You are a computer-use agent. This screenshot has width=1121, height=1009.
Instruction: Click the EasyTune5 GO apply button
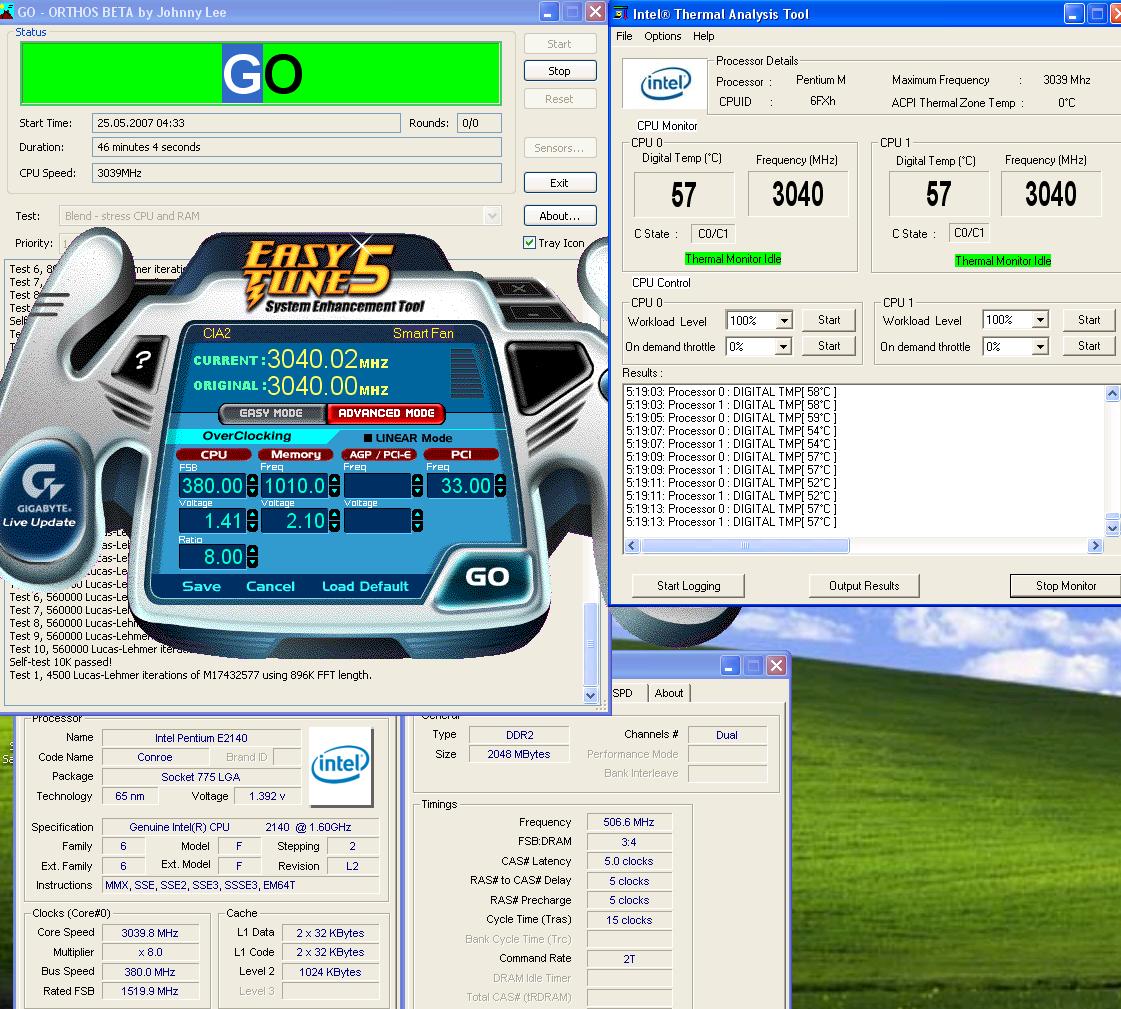487,576
